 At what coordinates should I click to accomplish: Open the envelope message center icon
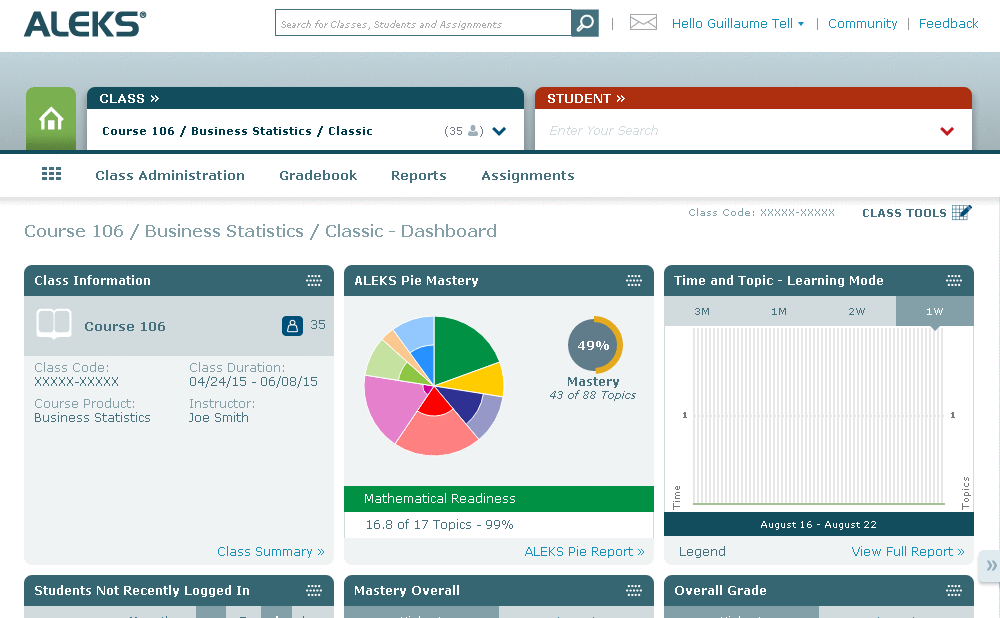[643, 23]
